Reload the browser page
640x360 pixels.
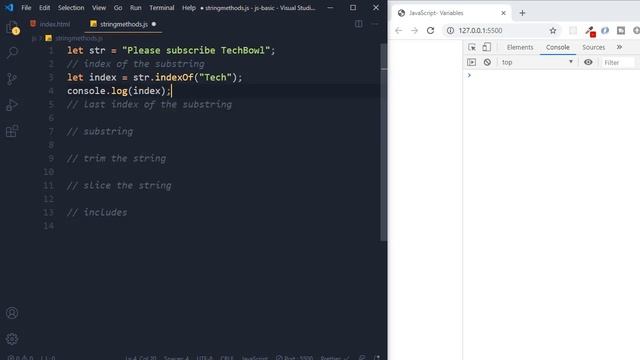click(x=430, y=31)
